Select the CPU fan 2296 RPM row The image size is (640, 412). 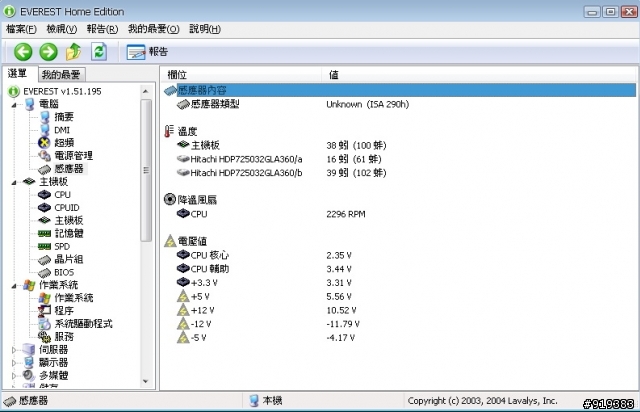click(x=399, y=214)
